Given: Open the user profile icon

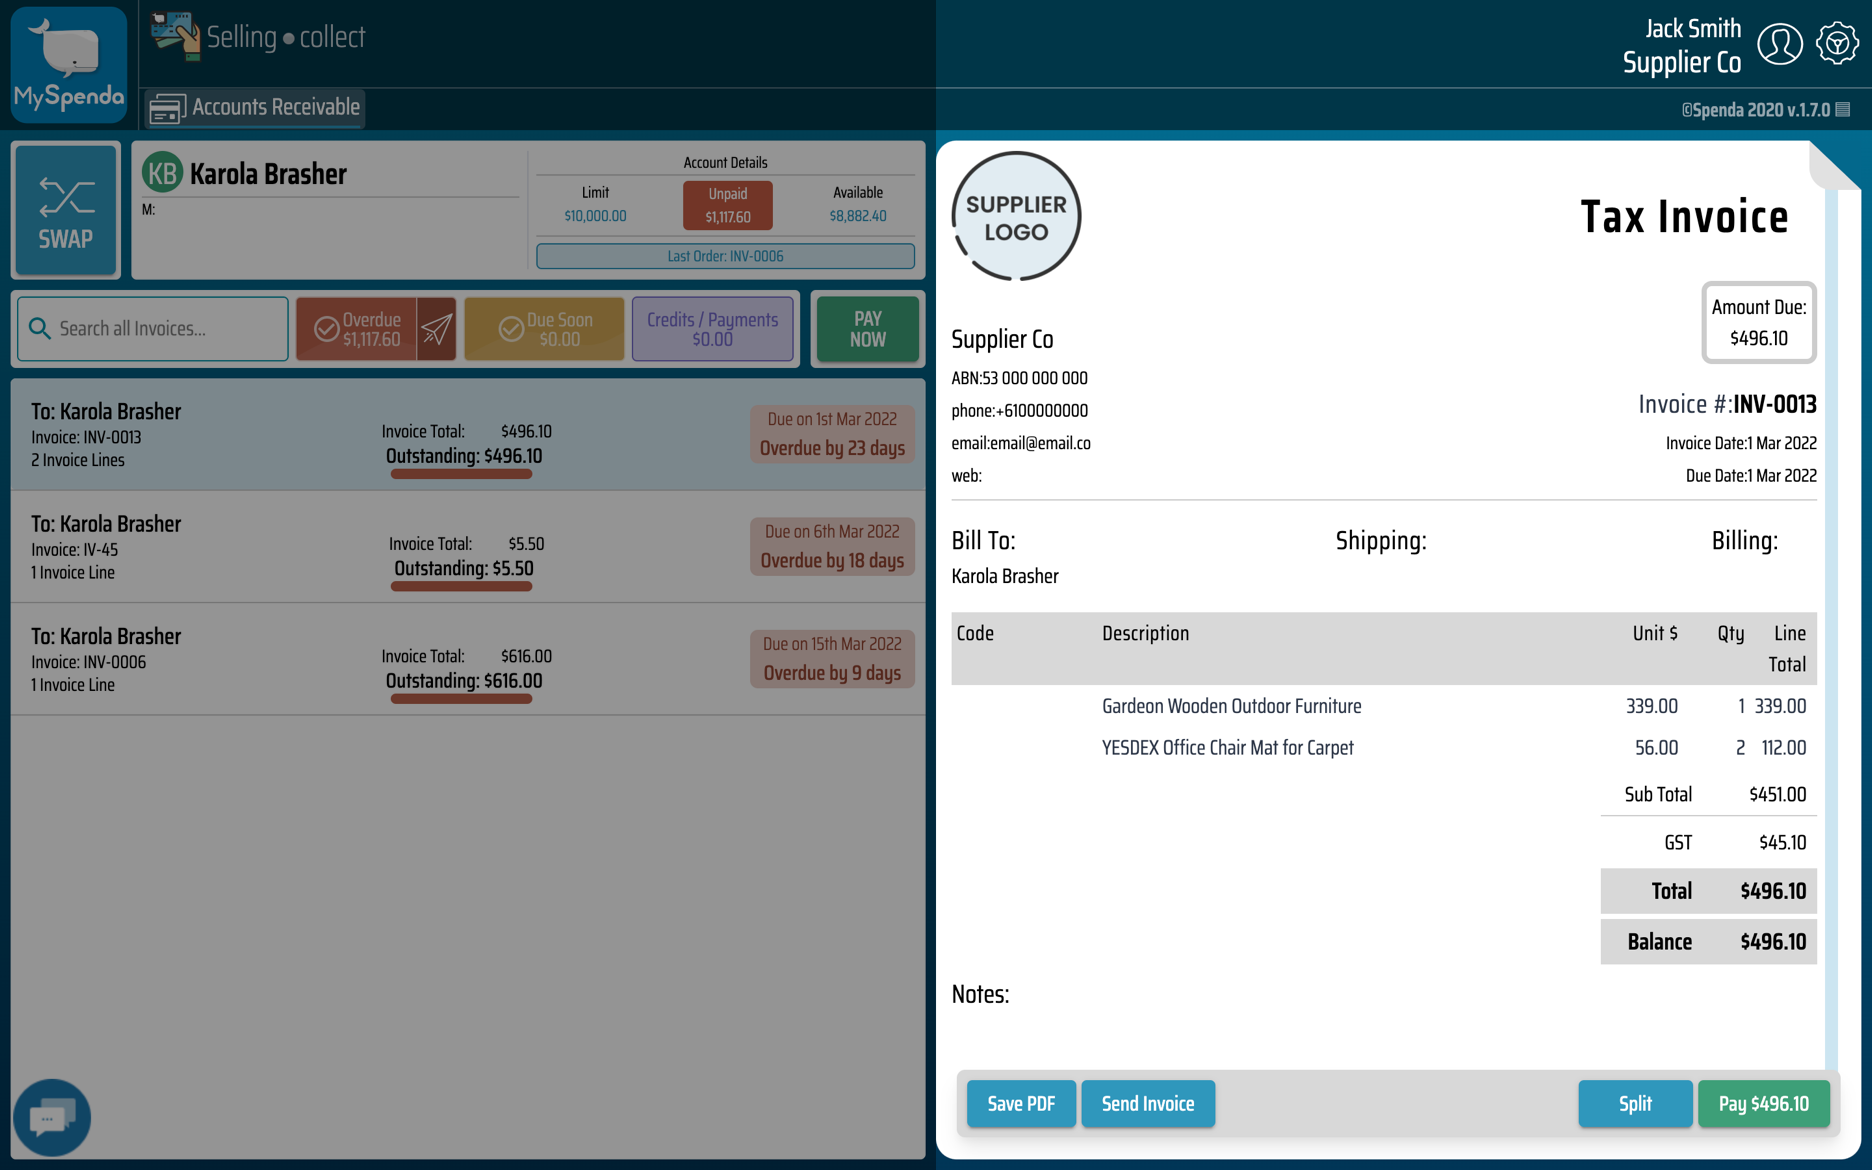Looking at the screenshot, I should click(1780, 44).
